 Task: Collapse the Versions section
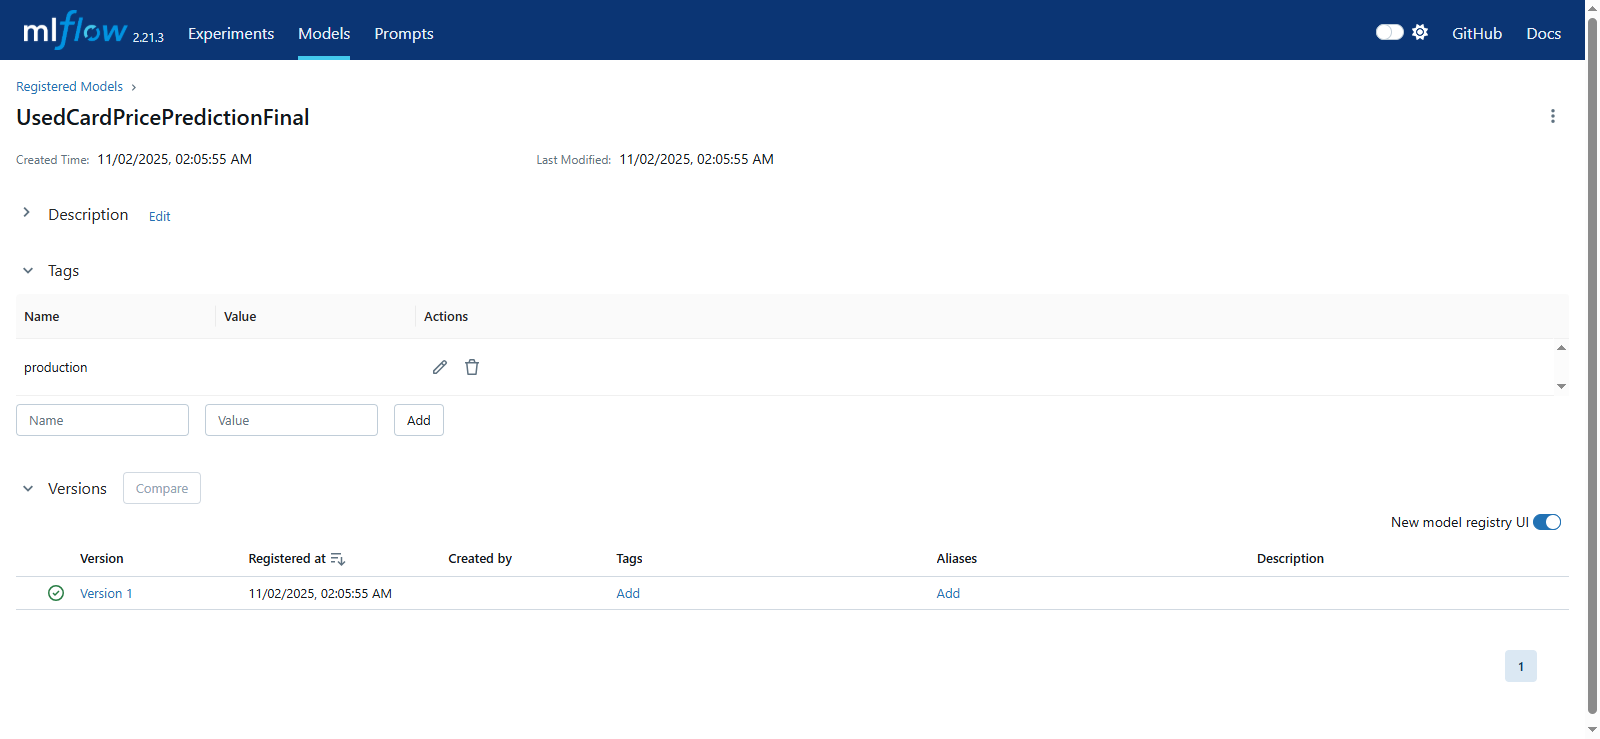pyautogui.click(x=28, y=489)
